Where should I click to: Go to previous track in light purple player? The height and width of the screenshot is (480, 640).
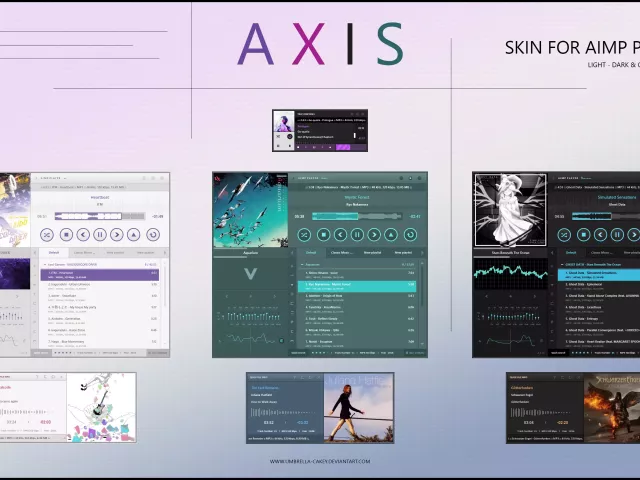coord(83,235)
